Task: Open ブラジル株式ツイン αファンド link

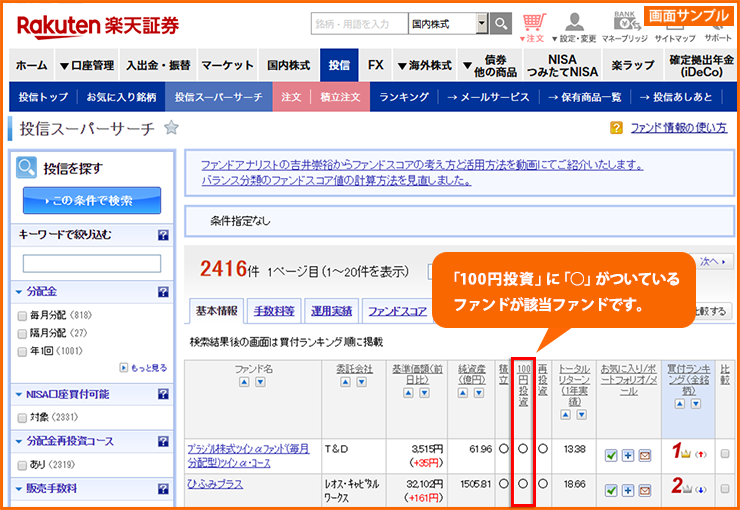Action: click(x=248, y=456)
